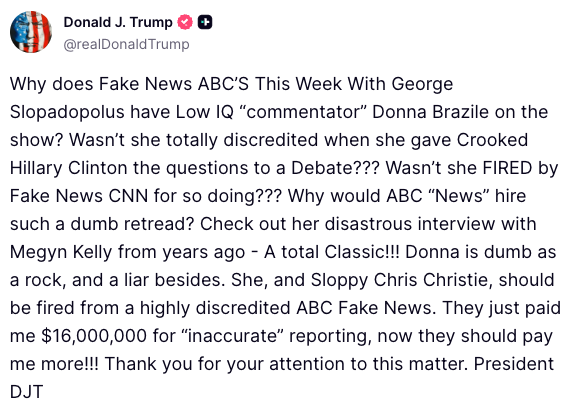The height and width of the screenshot is (412, 573).
Task: Click "This Week With George" in first line
Action: [x=354, y=84]
